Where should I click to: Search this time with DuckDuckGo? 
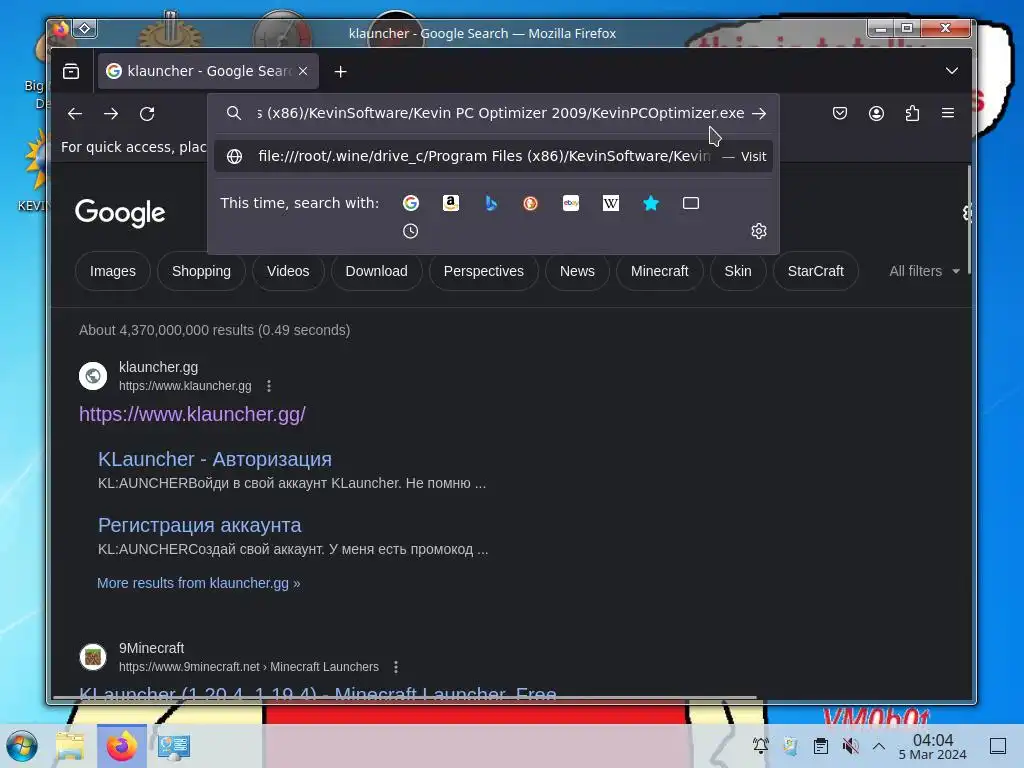[530, 203]
